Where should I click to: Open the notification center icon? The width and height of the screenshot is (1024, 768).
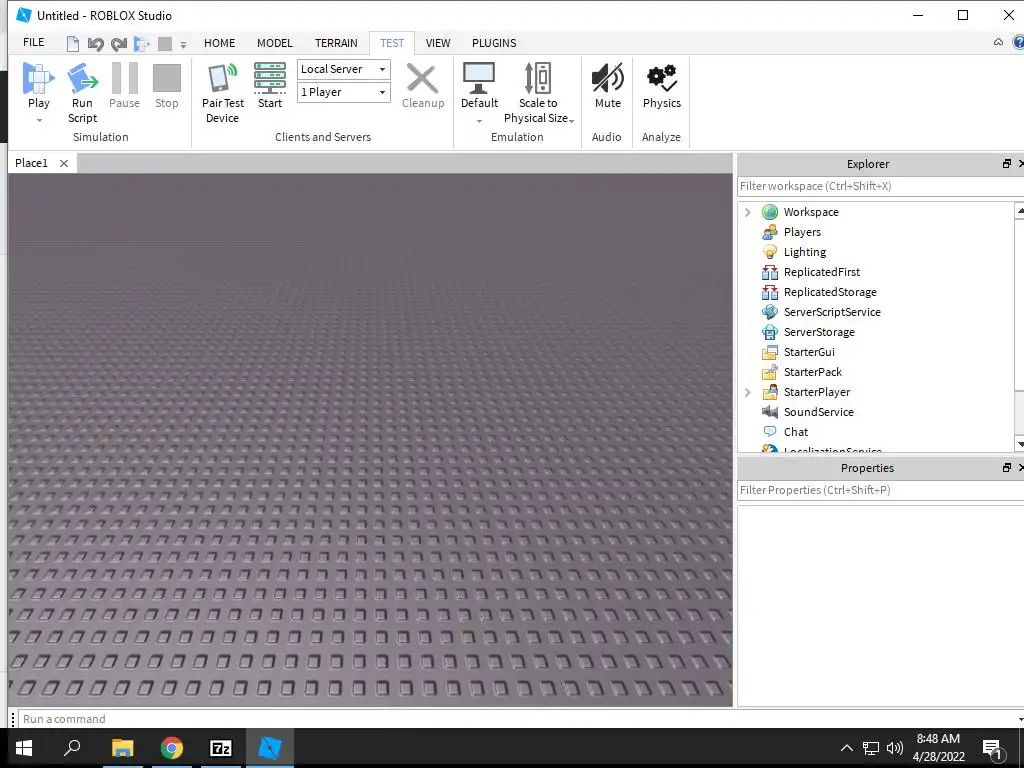click(992, 748)
